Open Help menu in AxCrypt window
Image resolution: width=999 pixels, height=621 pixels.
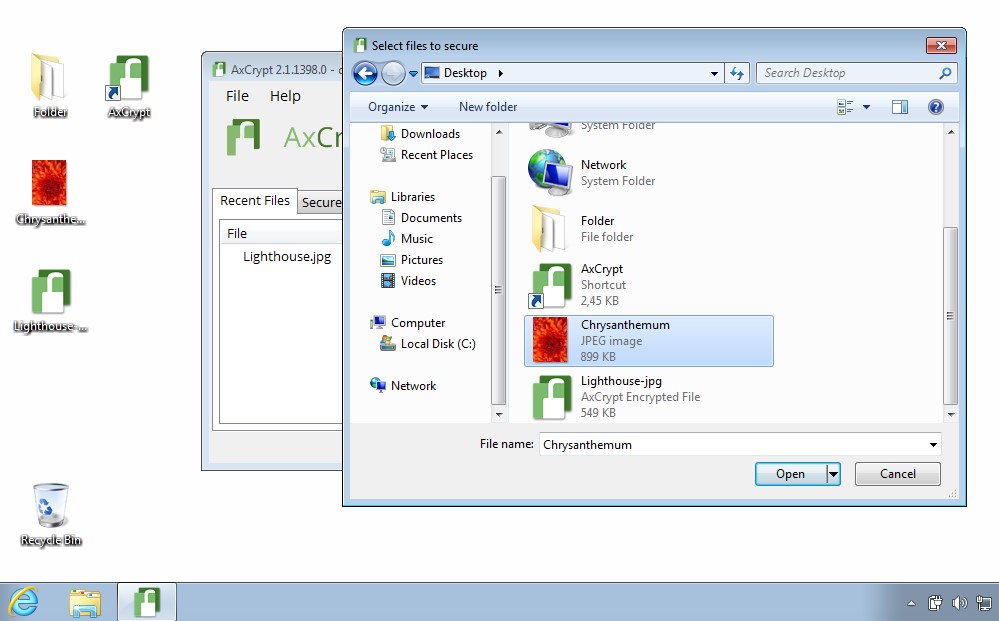(285, 96)
